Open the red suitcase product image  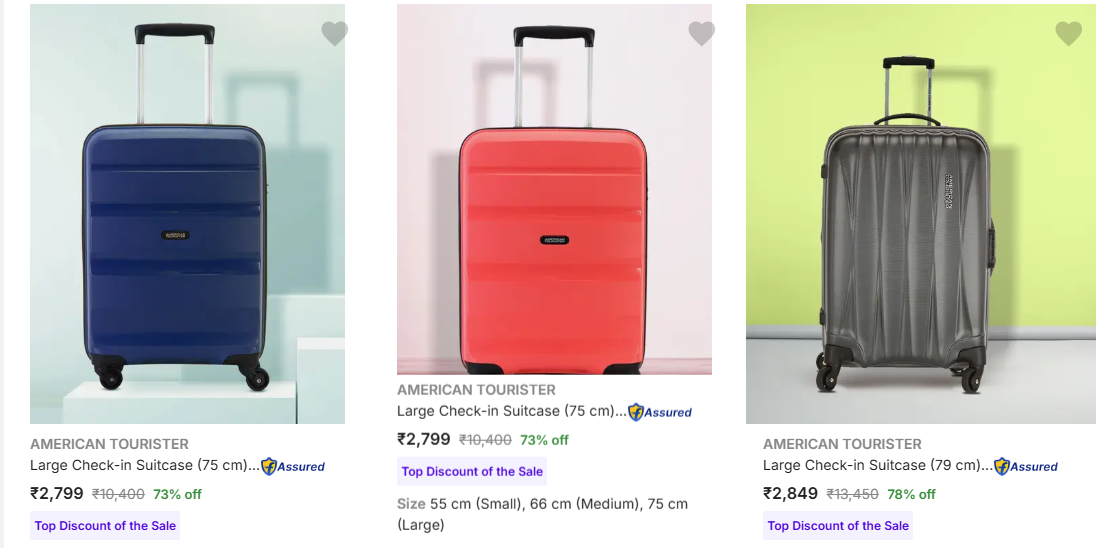[554, 190]
